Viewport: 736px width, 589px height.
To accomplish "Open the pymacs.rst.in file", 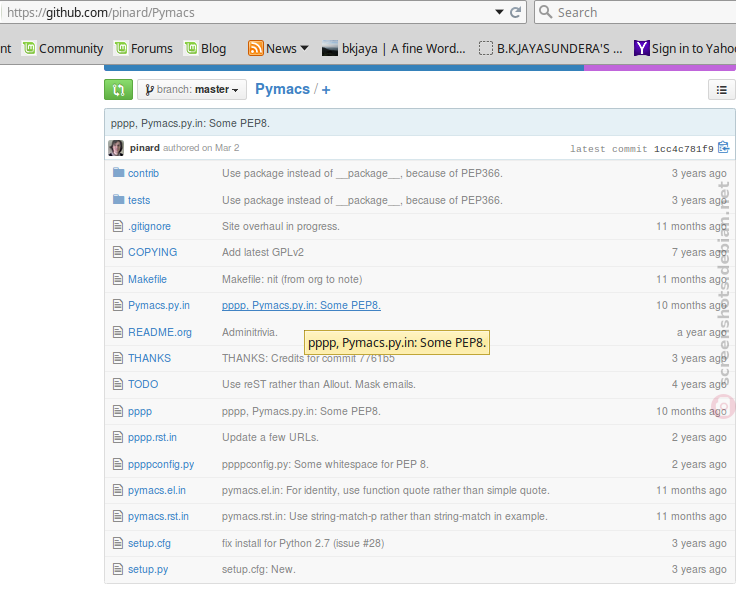I will (158, 517).
